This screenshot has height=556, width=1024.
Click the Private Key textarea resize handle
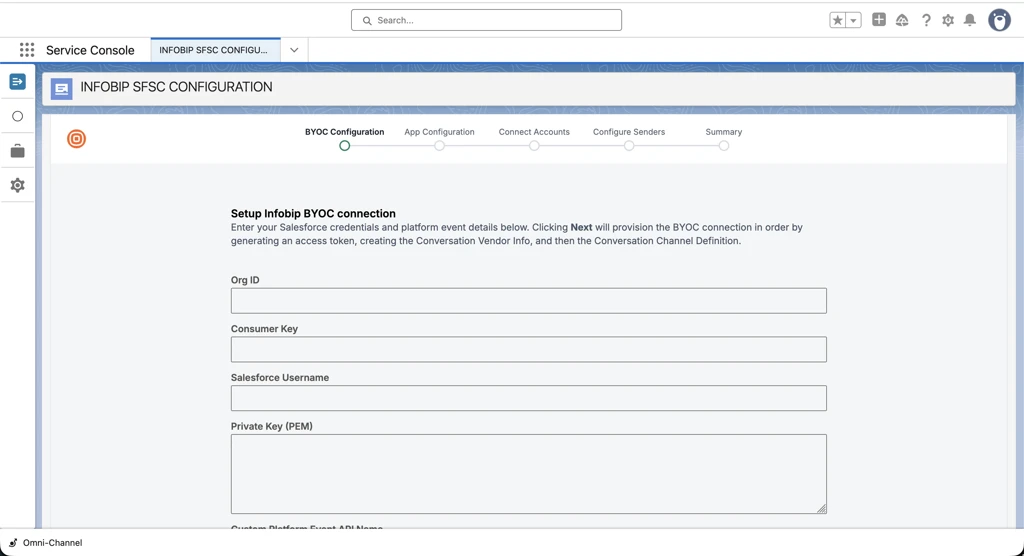click(x=822, y=509)
